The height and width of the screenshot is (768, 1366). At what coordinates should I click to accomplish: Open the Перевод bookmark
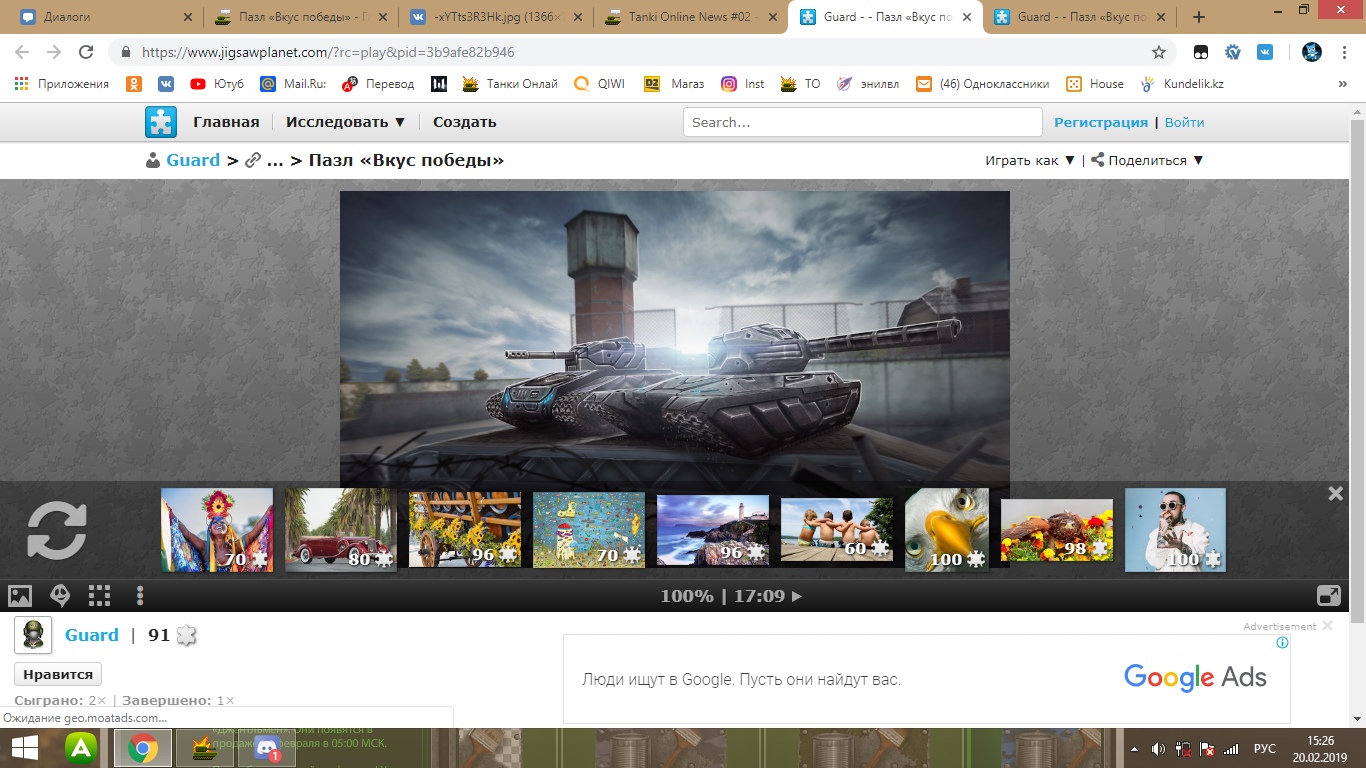pyautogui.click(x=378, y=84)
